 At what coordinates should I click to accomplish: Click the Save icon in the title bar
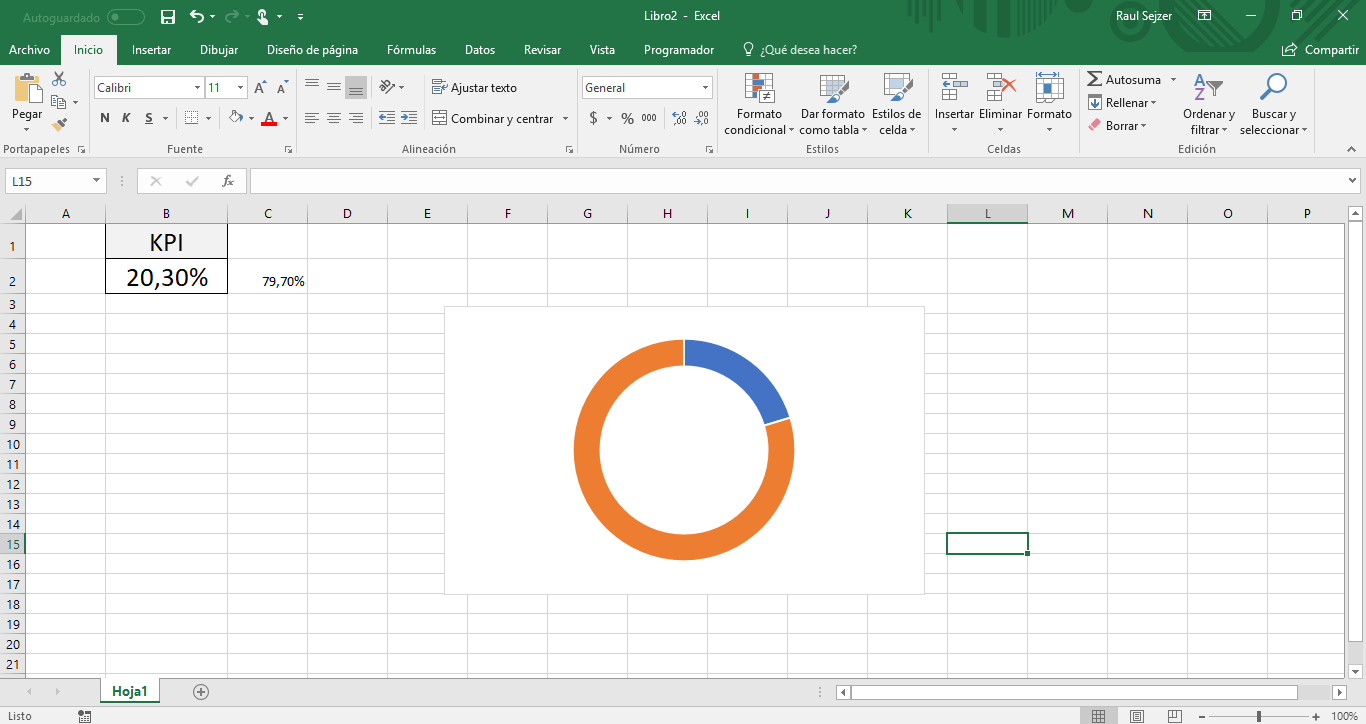[168, 16]
